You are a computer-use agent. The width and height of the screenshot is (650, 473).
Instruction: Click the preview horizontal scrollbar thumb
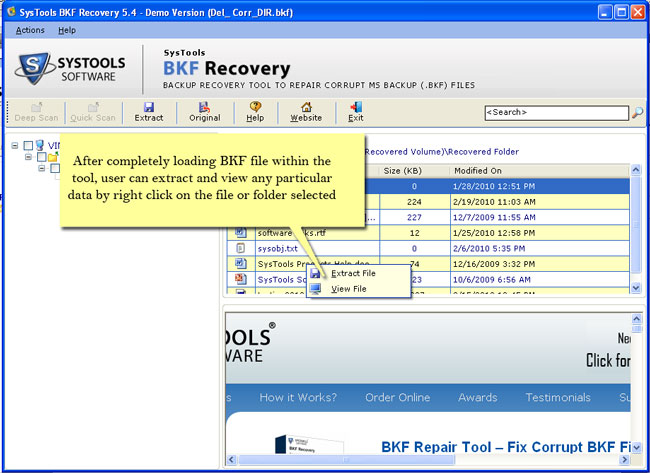(x=347, y=459)
